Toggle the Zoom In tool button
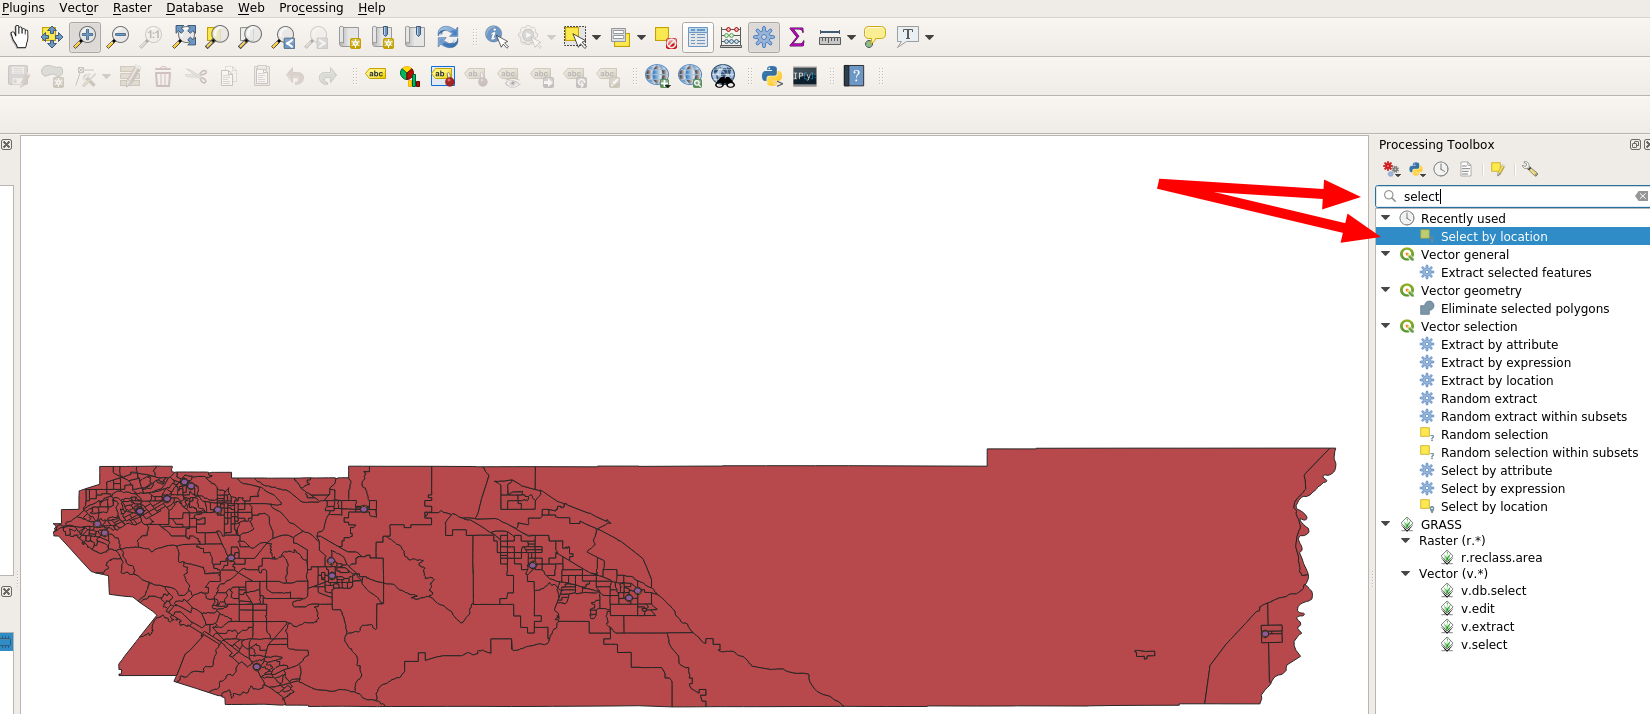1650x714 pixels. click(x=85, y=37)
